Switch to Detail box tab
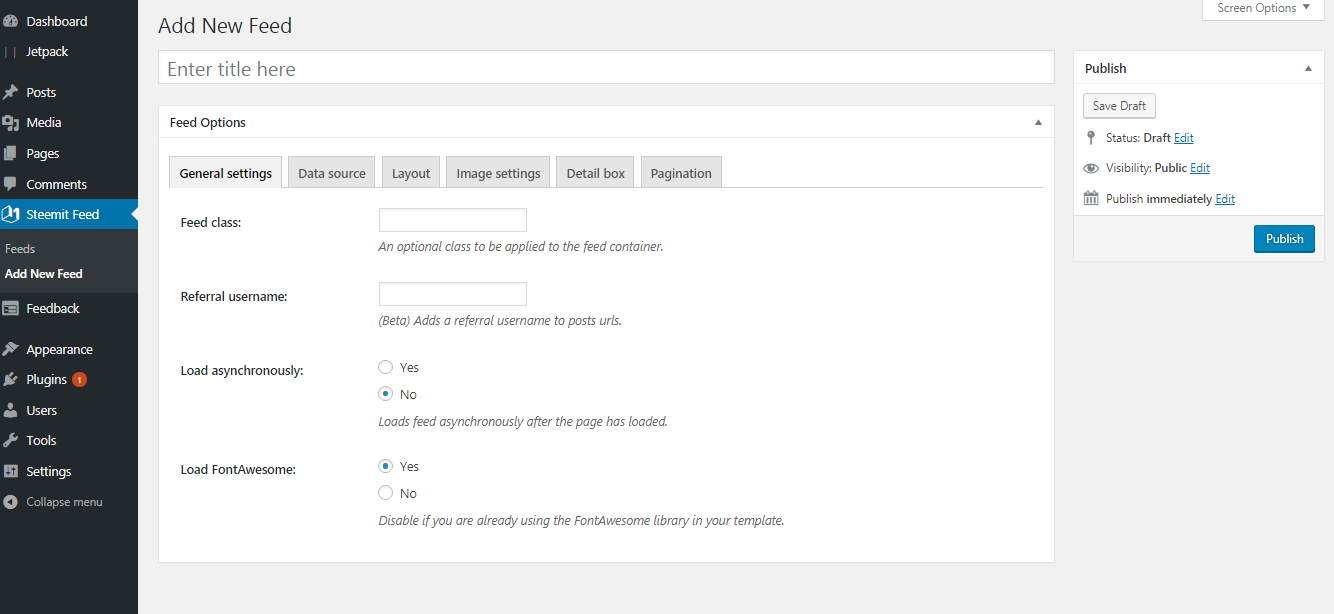 click(595, 172)
